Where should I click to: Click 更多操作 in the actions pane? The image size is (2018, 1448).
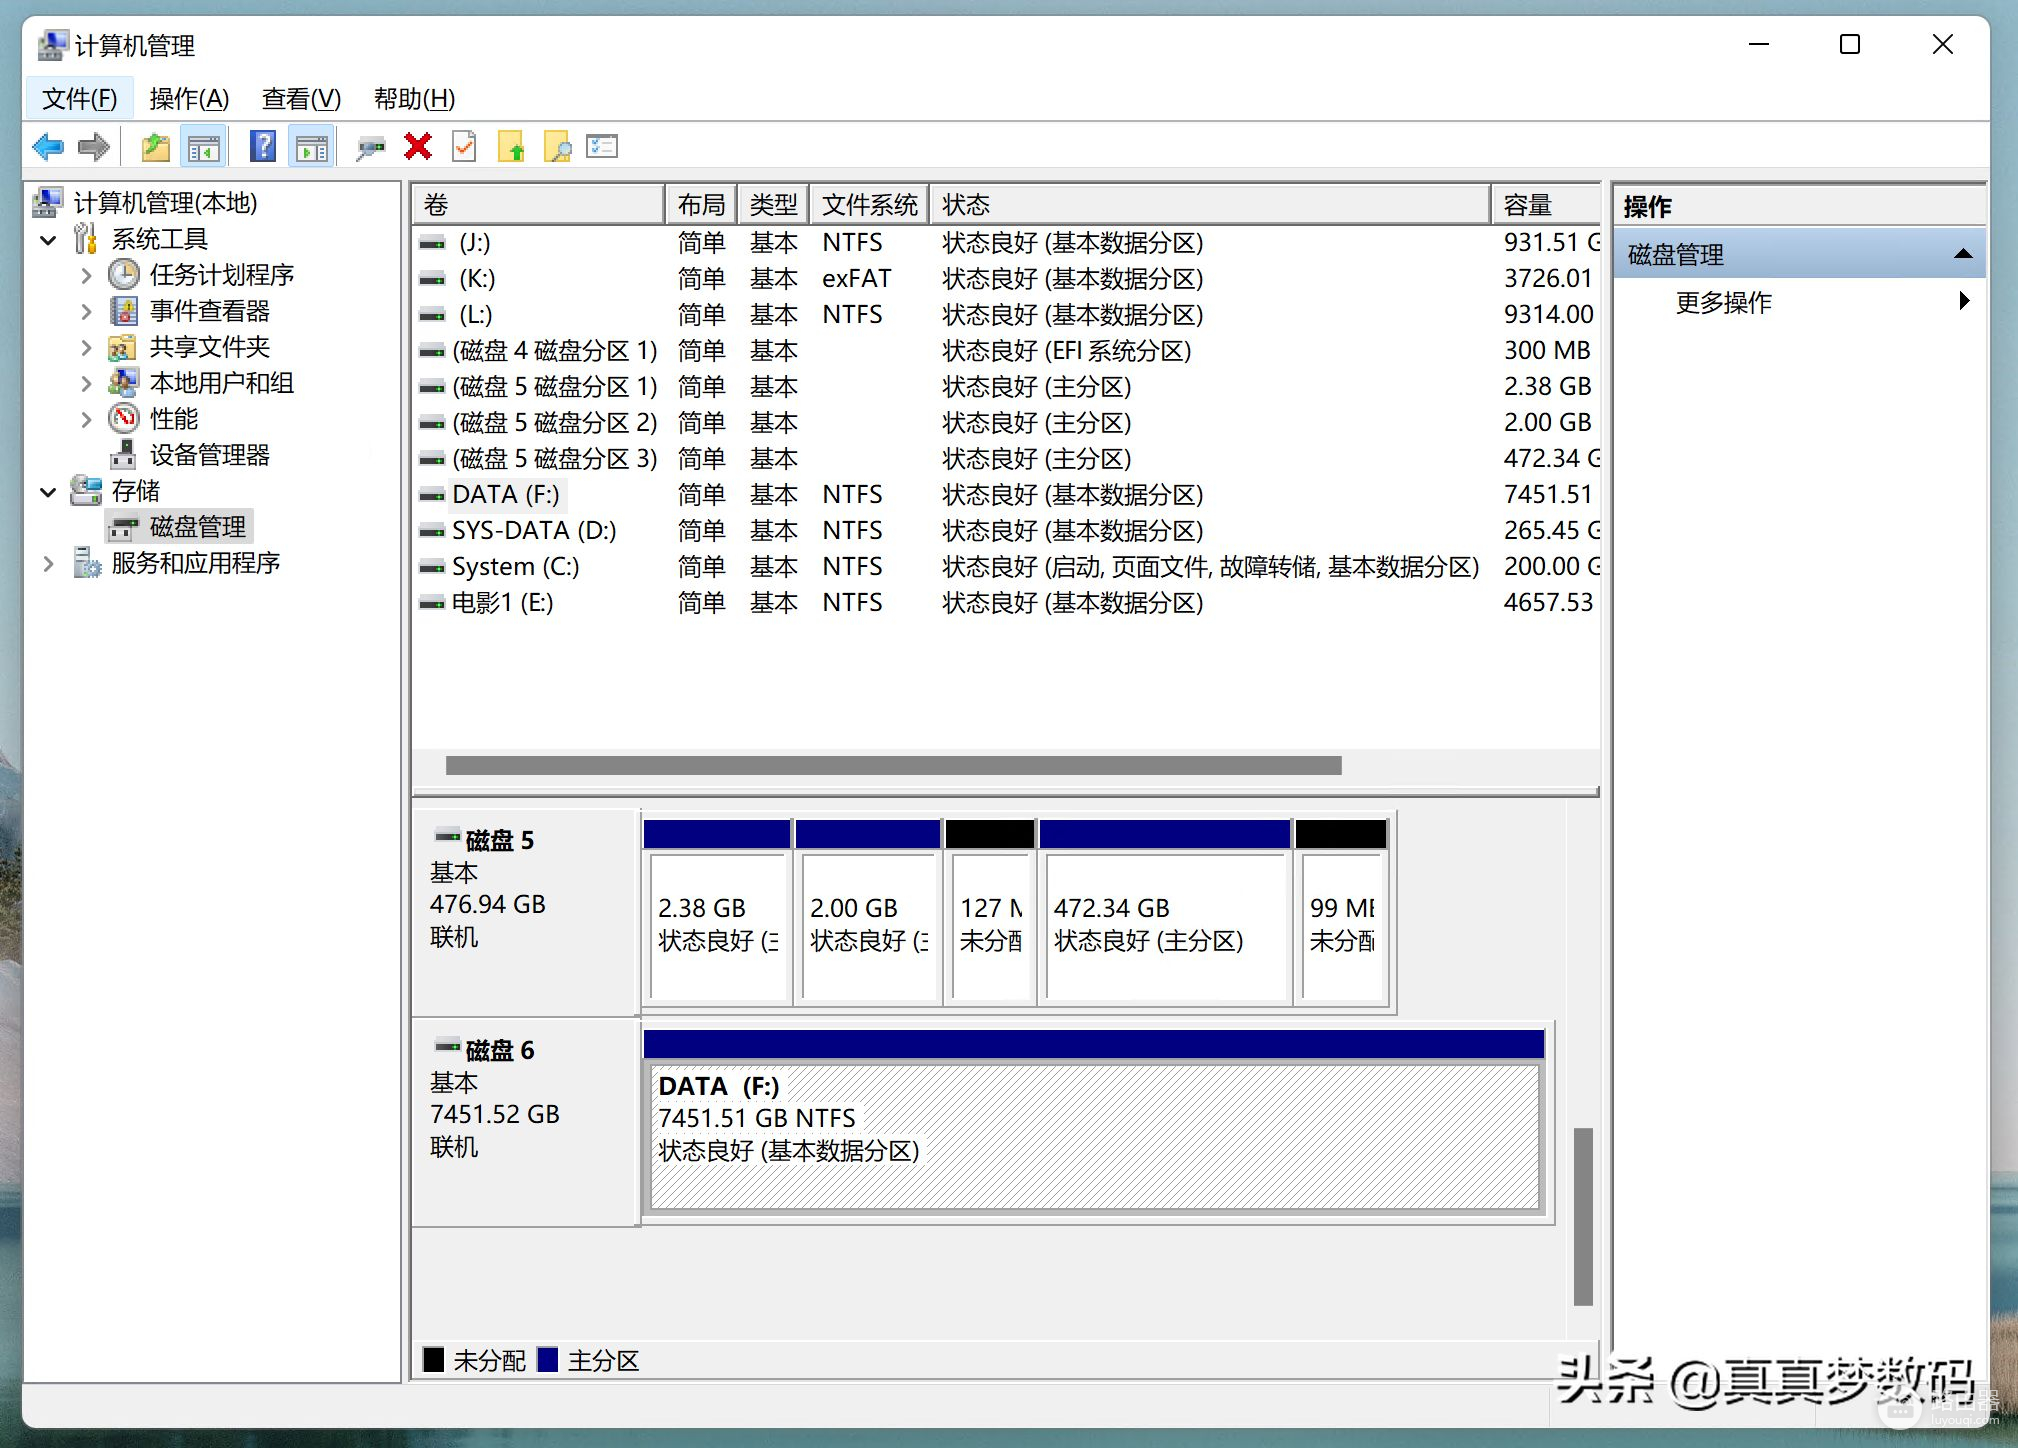[1723, 302]
